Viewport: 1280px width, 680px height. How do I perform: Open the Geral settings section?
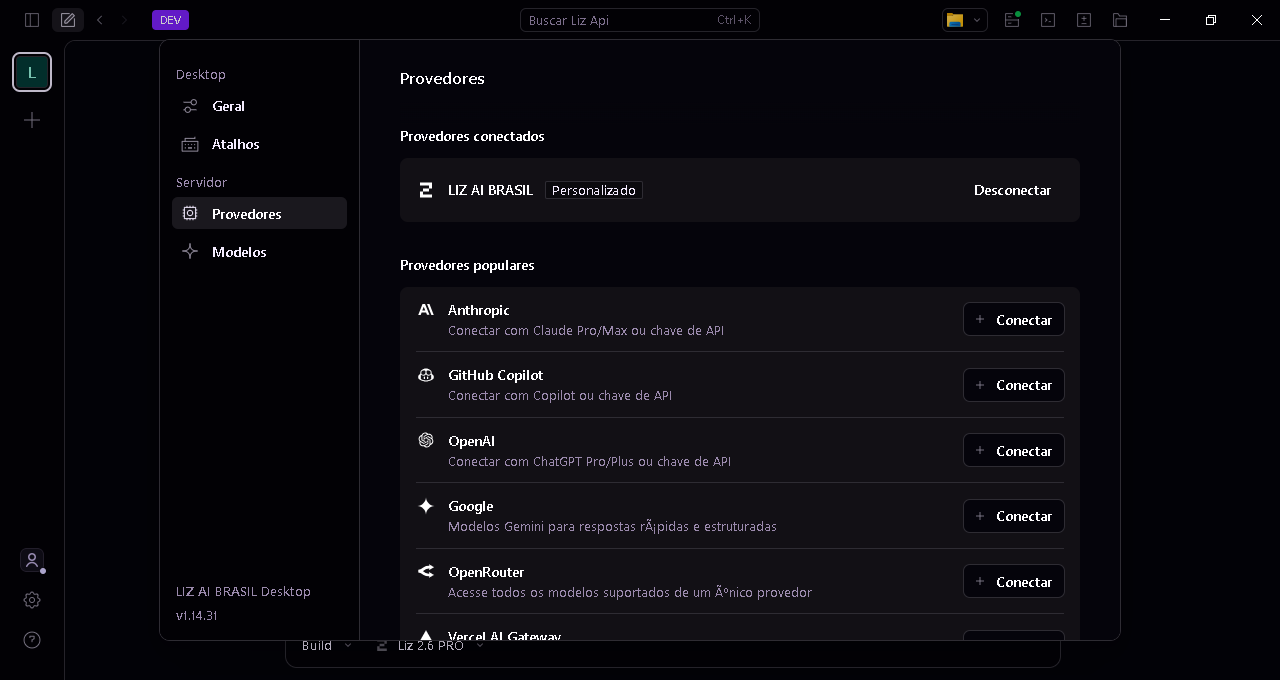click(259, 106)
